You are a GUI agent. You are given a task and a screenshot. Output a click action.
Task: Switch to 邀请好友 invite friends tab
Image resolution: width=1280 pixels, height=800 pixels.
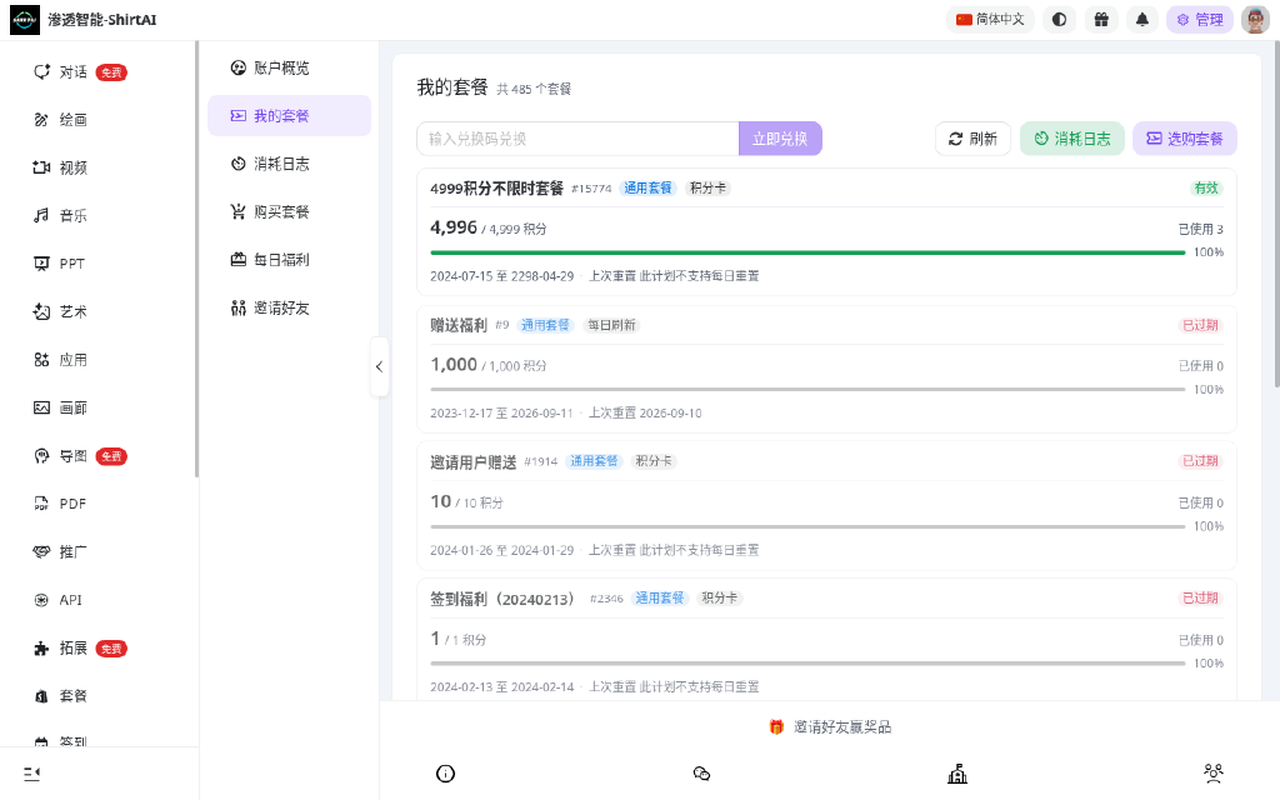[x=289, y=308]
